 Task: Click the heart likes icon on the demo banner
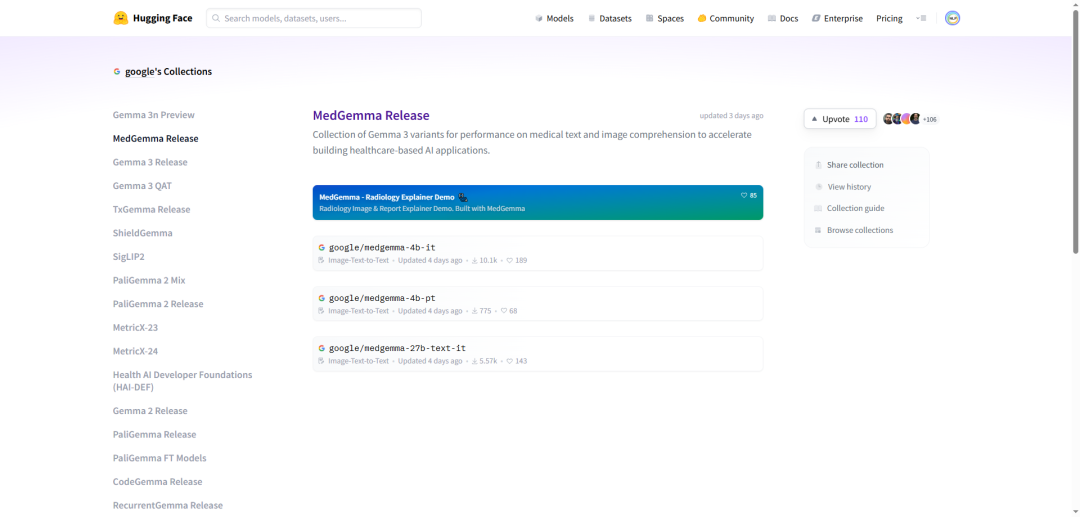click(744, 196)
